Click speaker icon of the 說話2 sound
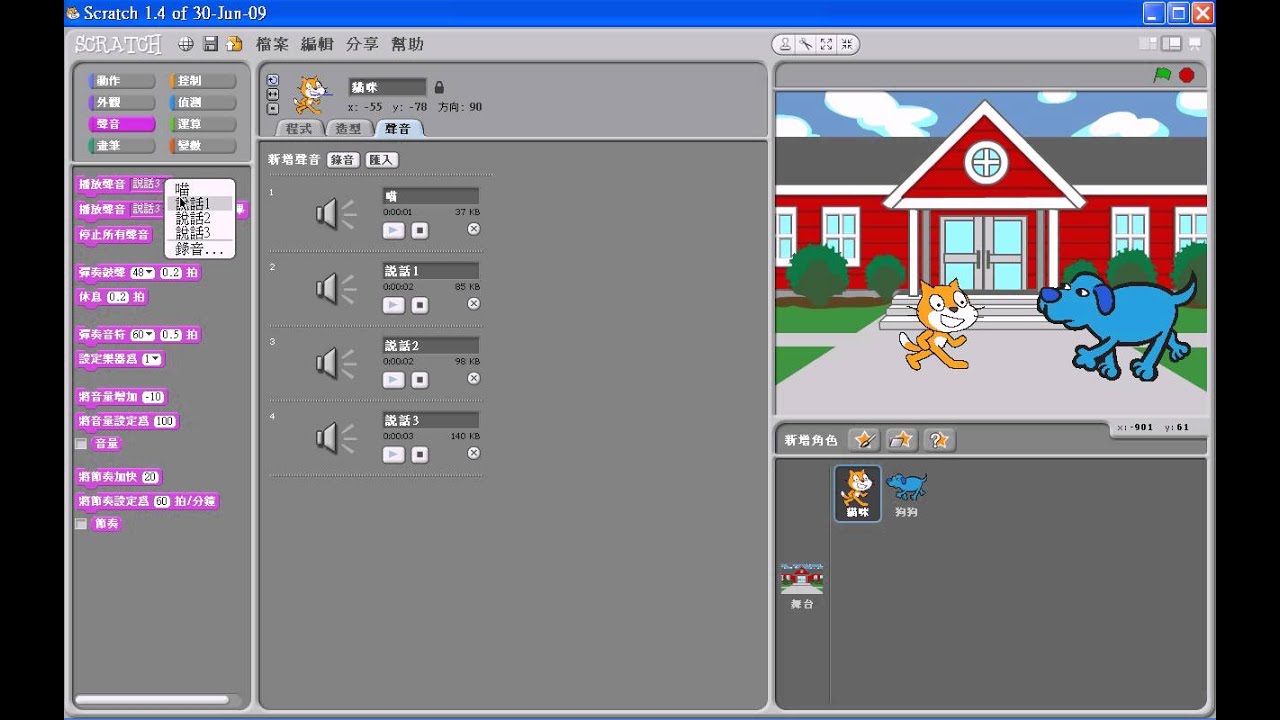Image resolution: width=1280 pixels, height=720 pixels. point(336,363)
